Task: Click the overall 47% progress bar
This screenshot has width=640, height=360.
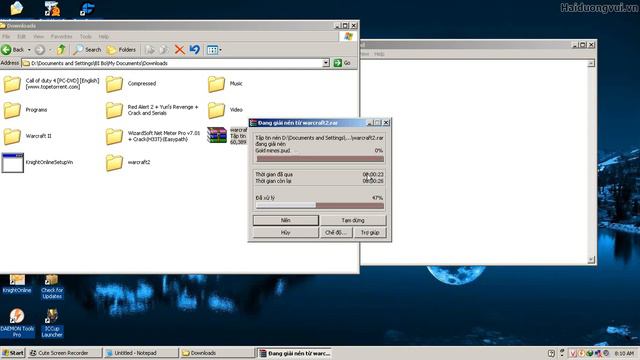Action: pyautogui.click(x=320, y=205)
